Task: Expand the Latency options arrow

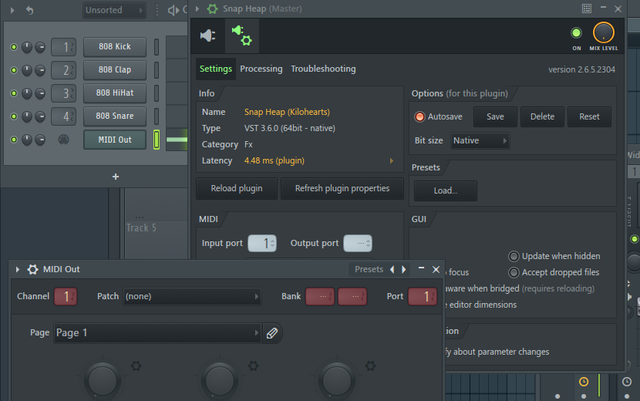Action: (x=391, y=161)
